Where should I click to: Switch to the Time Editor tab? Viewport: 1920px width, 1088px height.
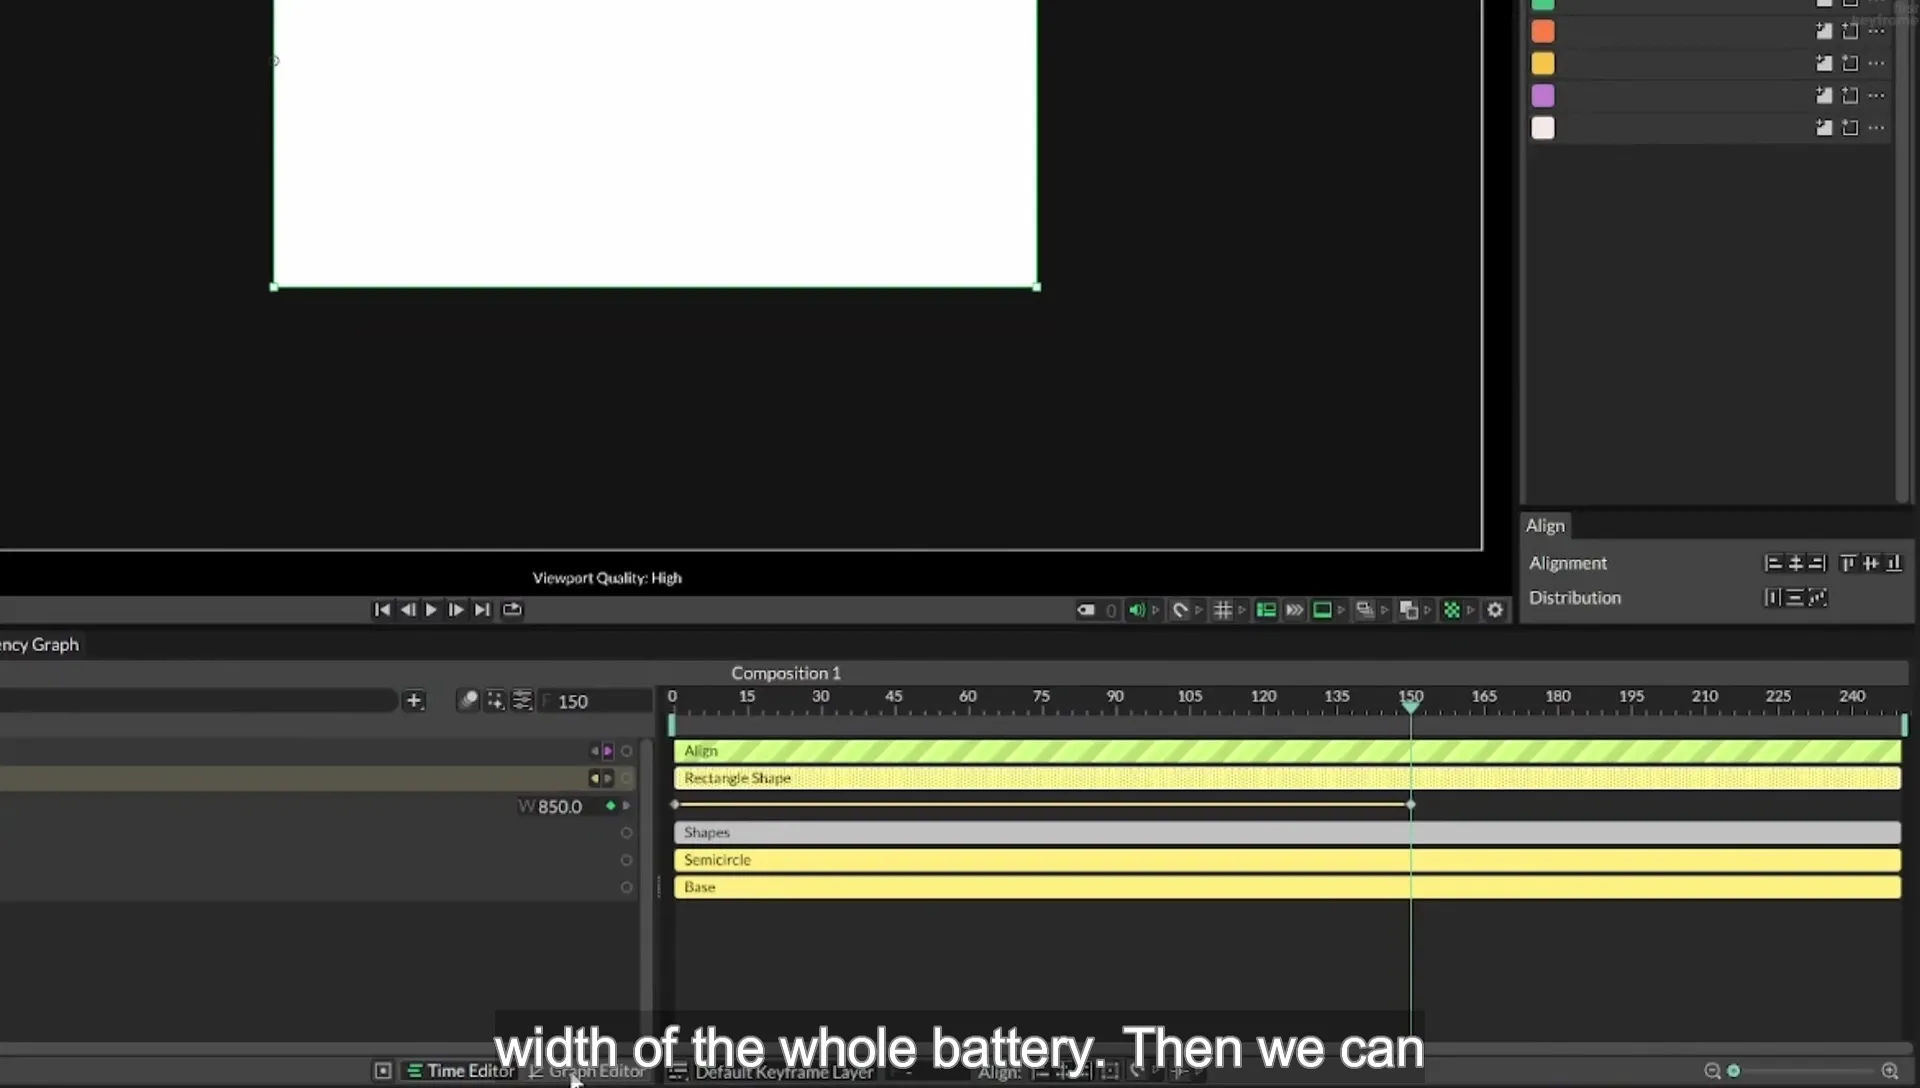click(x=461, y=1071)
